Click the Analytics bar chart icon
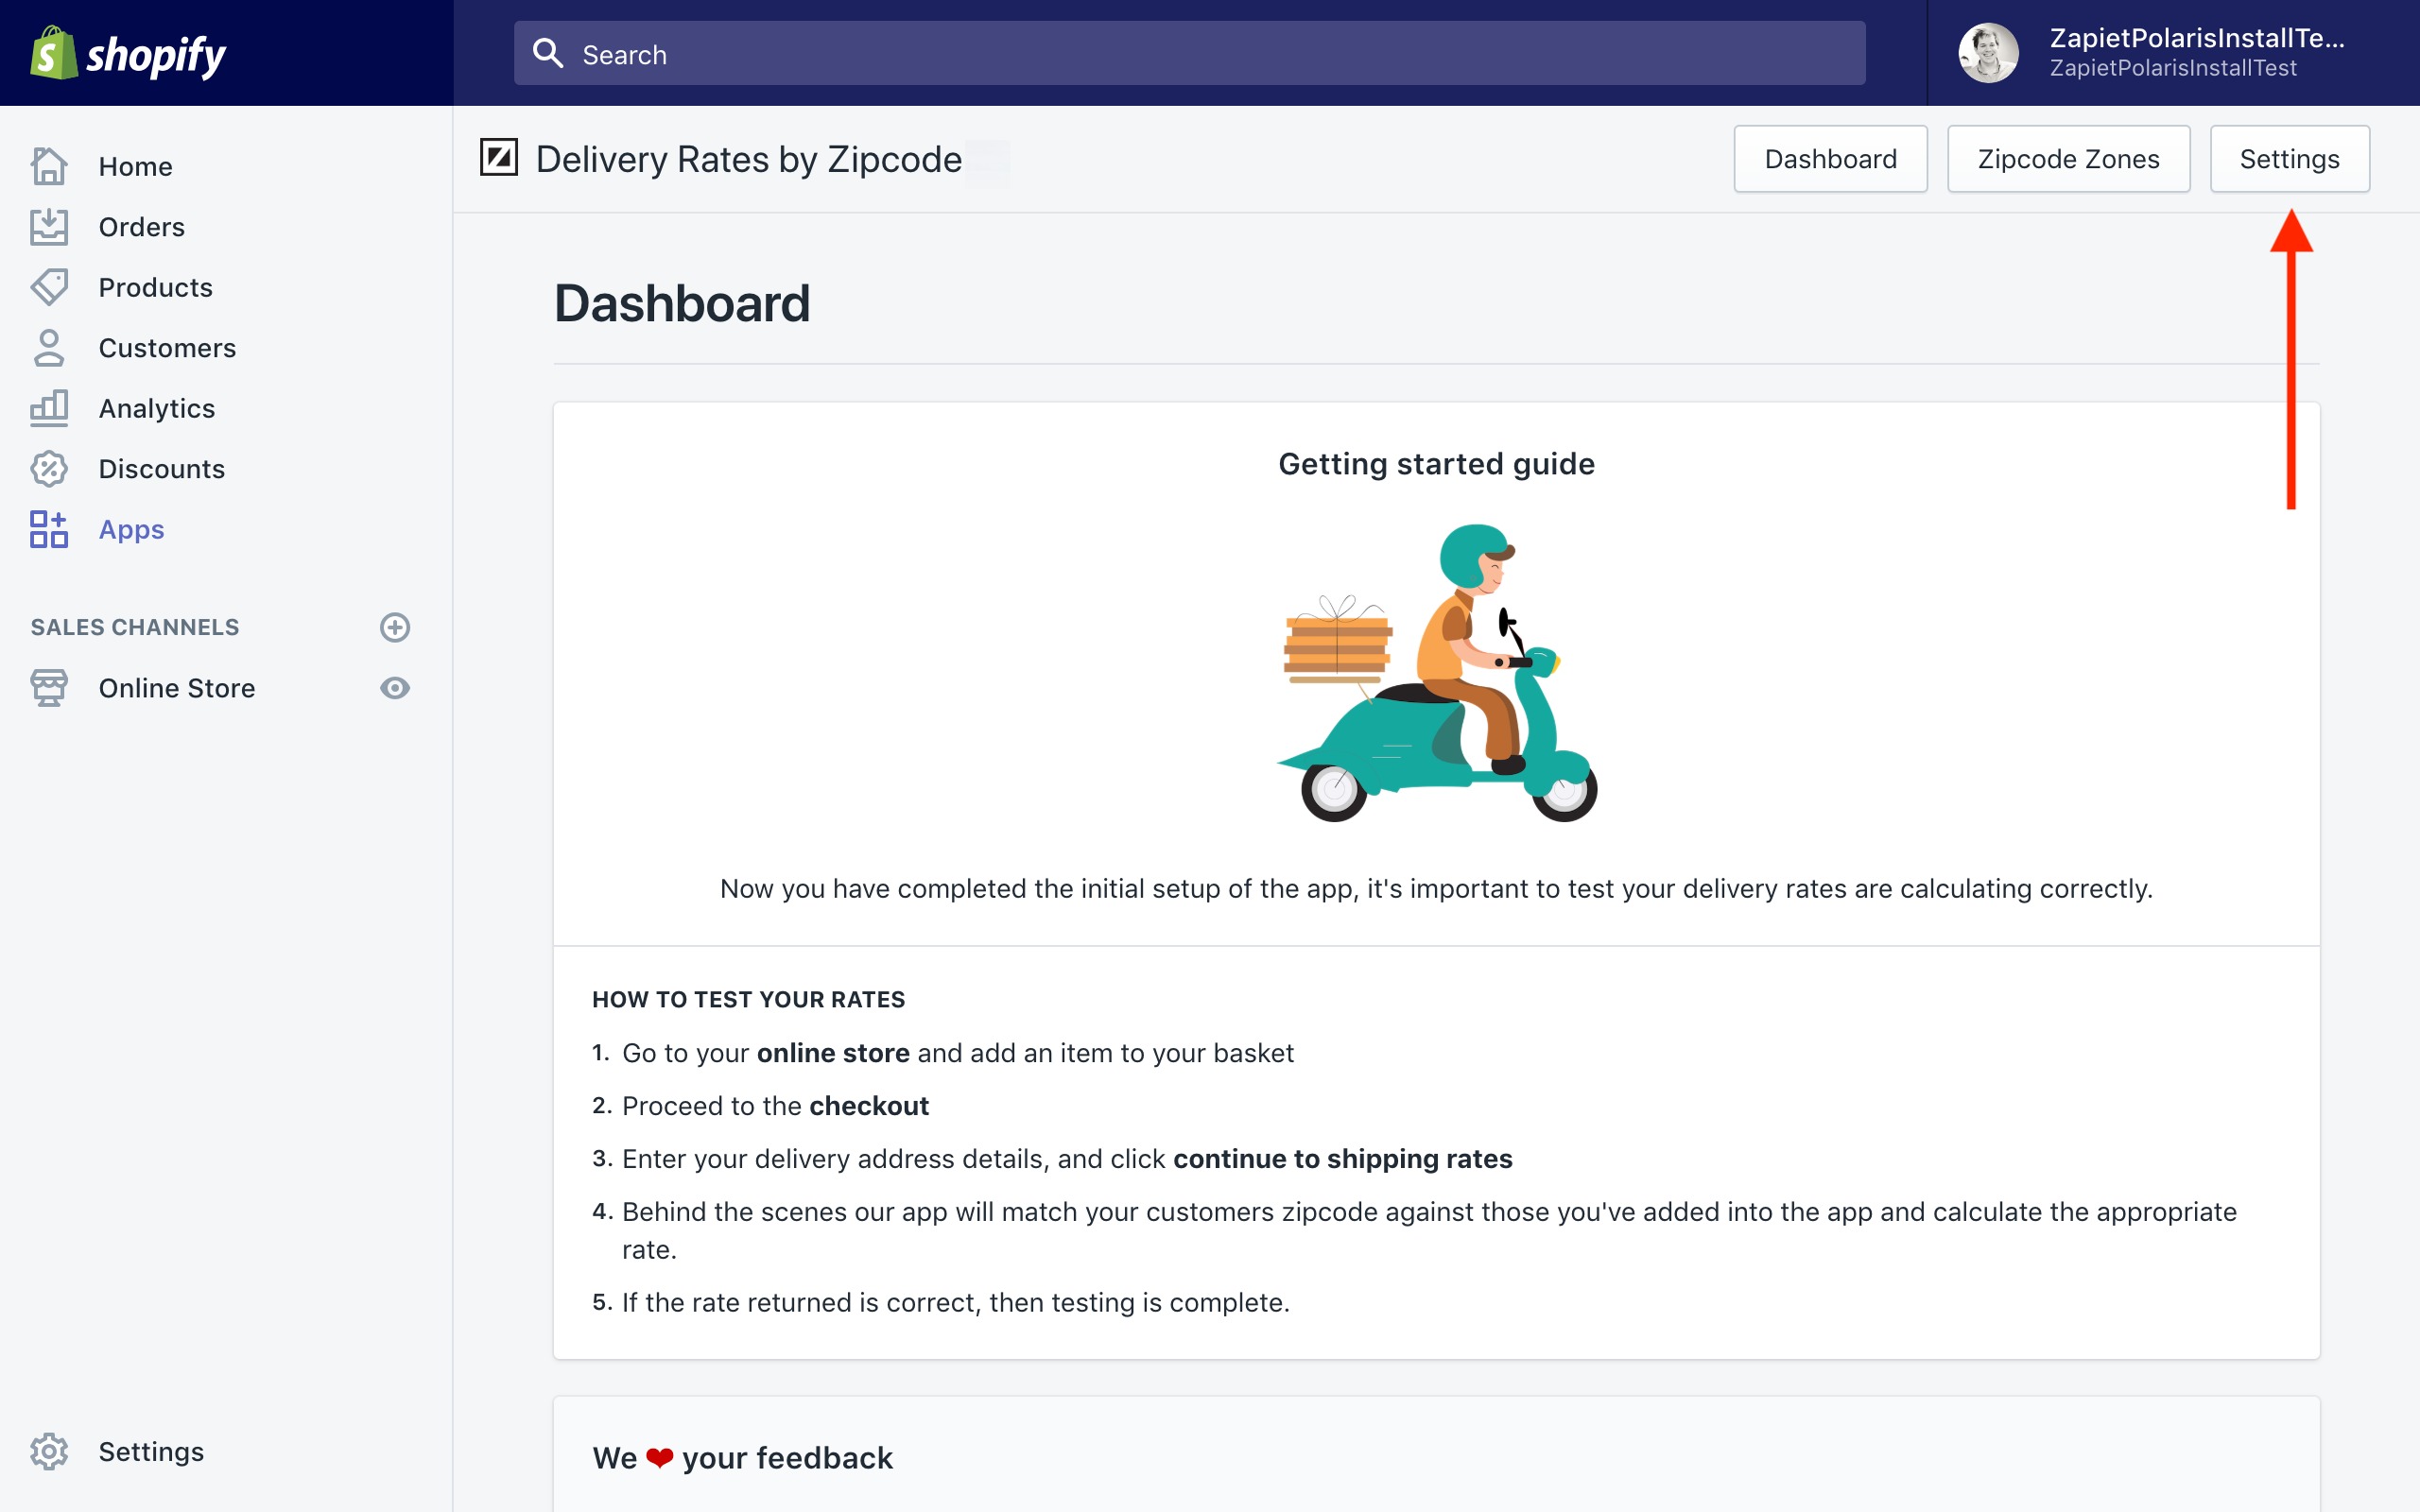This screenshot has width=2420, height=1512. click(48, 408)
